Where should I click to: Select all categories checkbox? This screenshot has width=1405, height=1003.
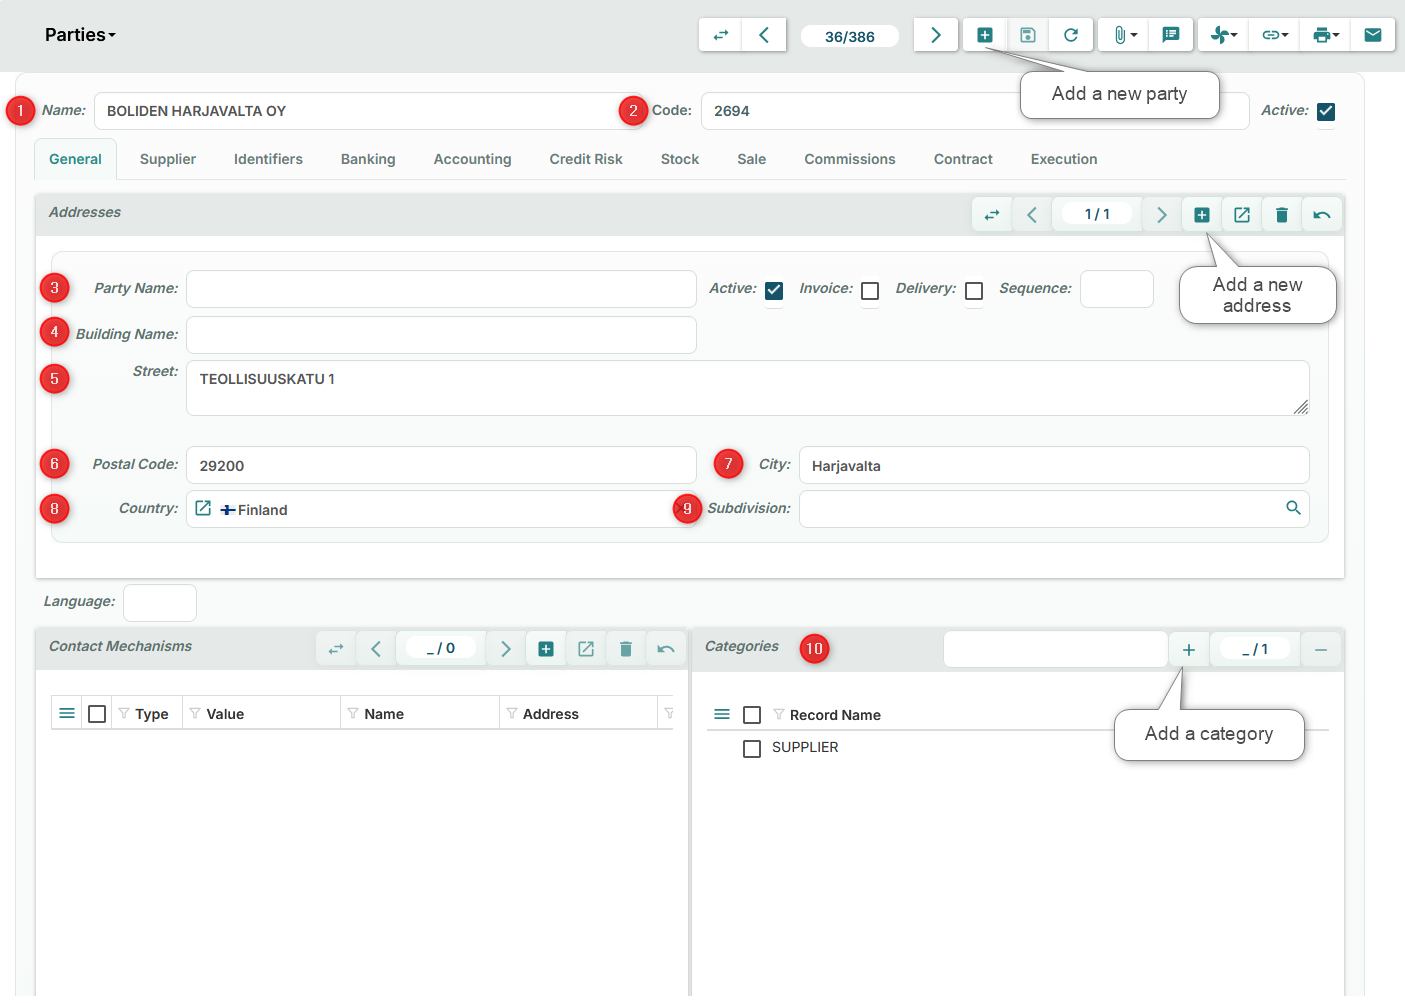tap(752, 715)
